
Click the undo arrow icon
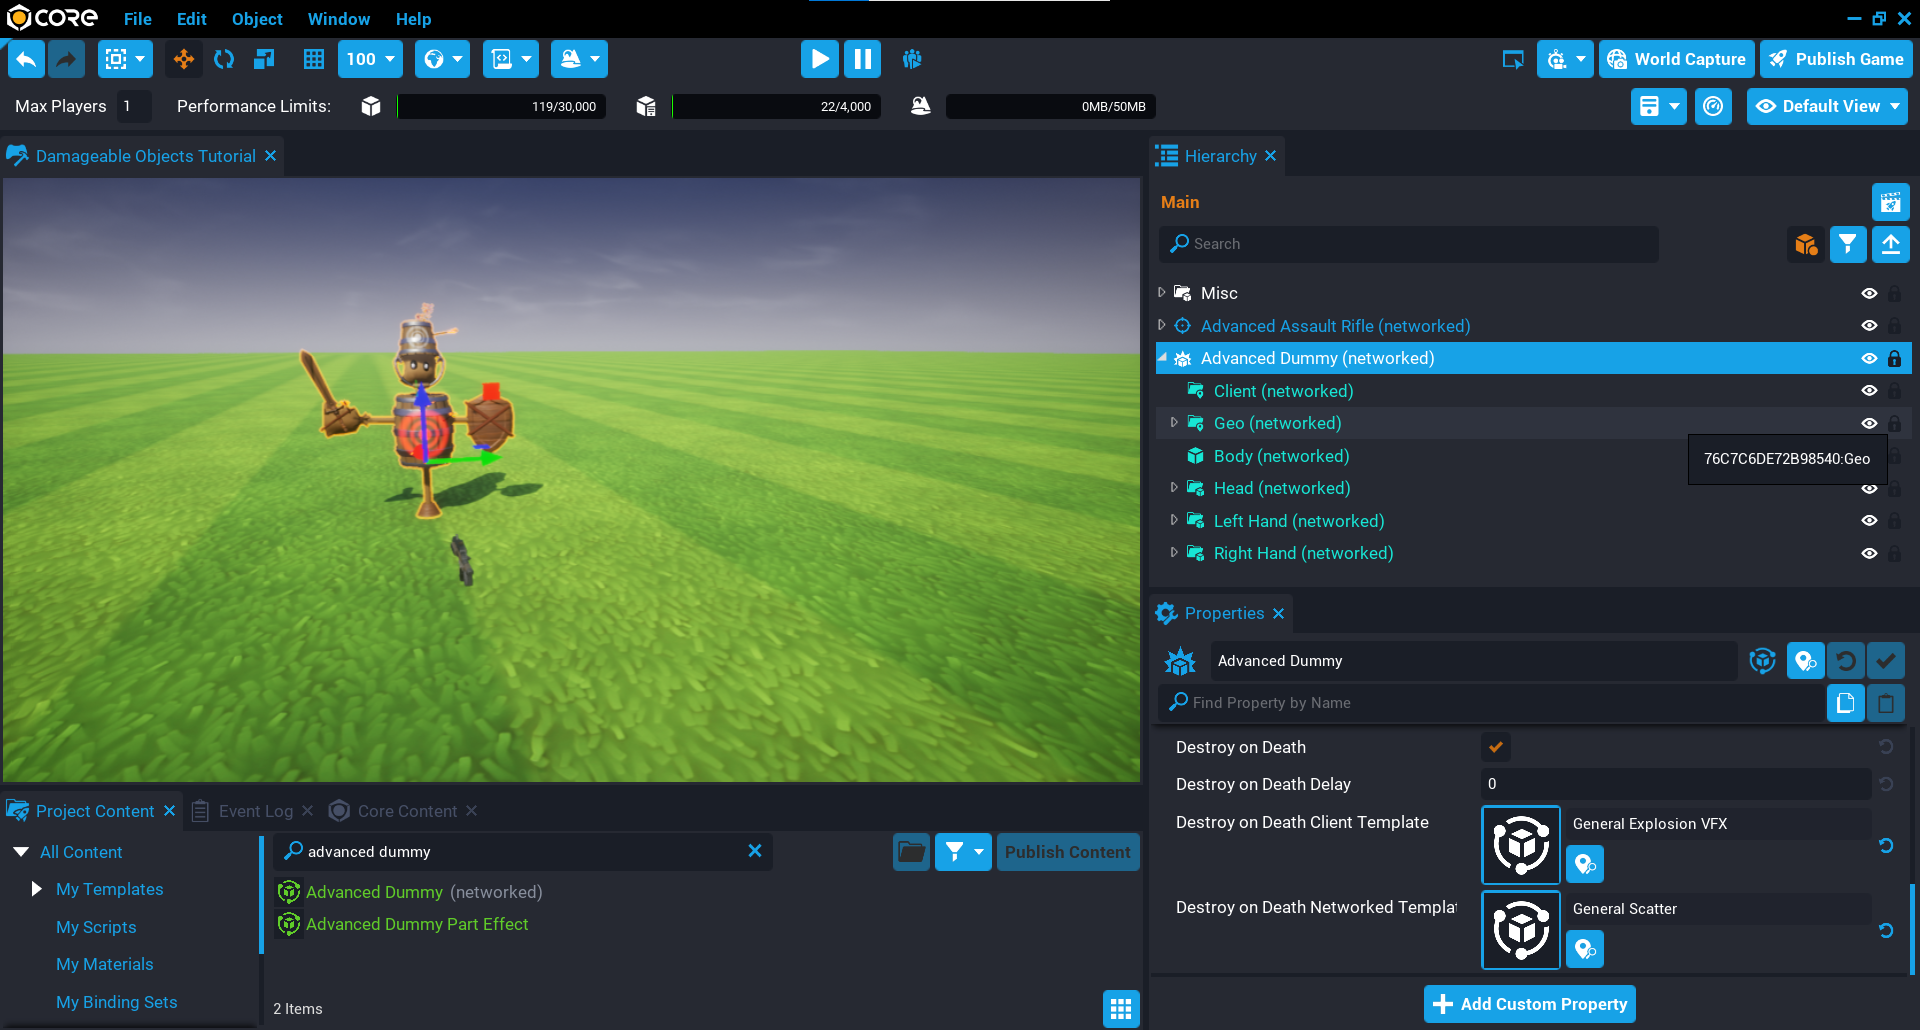(x=27, y=59)
